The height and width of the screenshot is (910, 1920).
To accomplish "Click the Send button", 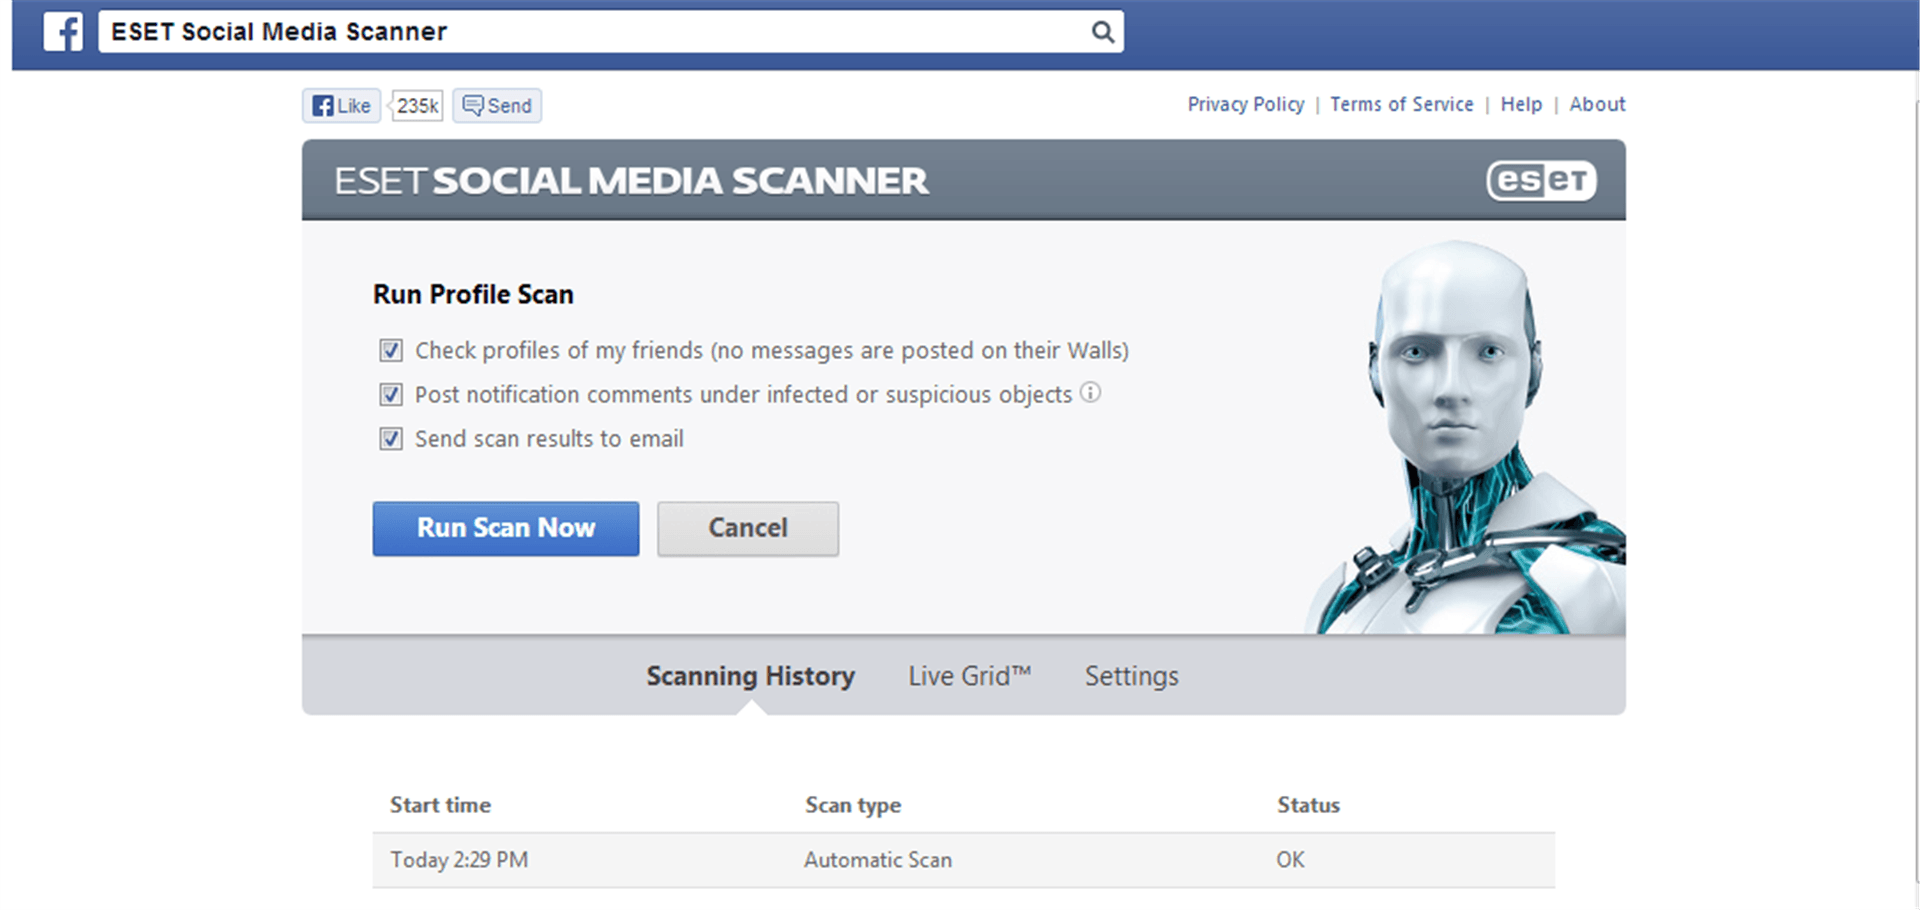I will (x=497, y=106).
